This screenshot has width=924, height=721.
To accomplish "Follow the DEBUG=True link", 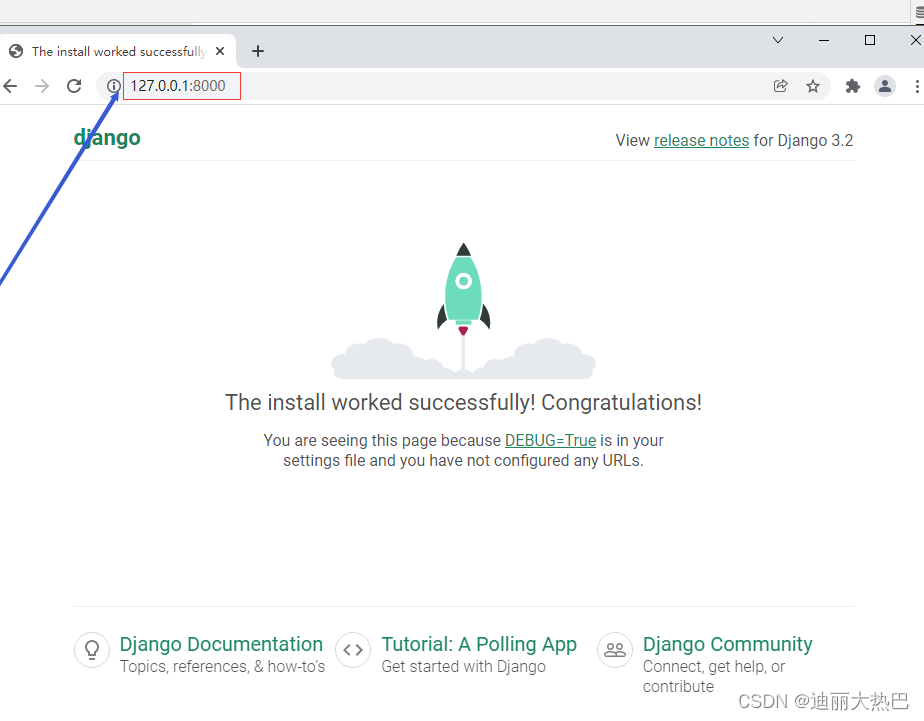I will tap(550, 441).
